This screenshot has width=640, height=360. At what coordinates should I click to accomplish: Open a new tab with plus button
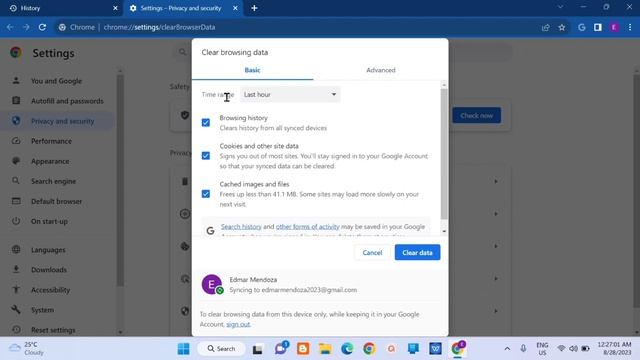pos(254,8)
